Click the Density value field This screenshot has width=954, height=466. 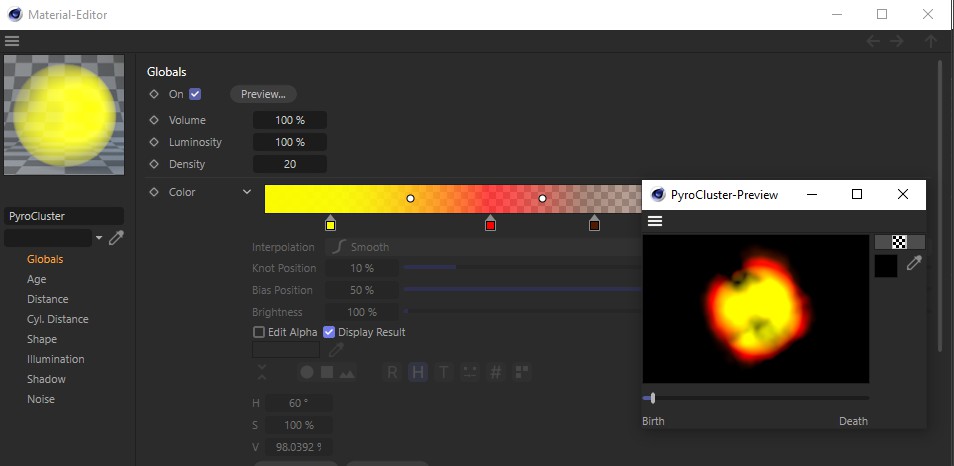[x=290, y=164]
